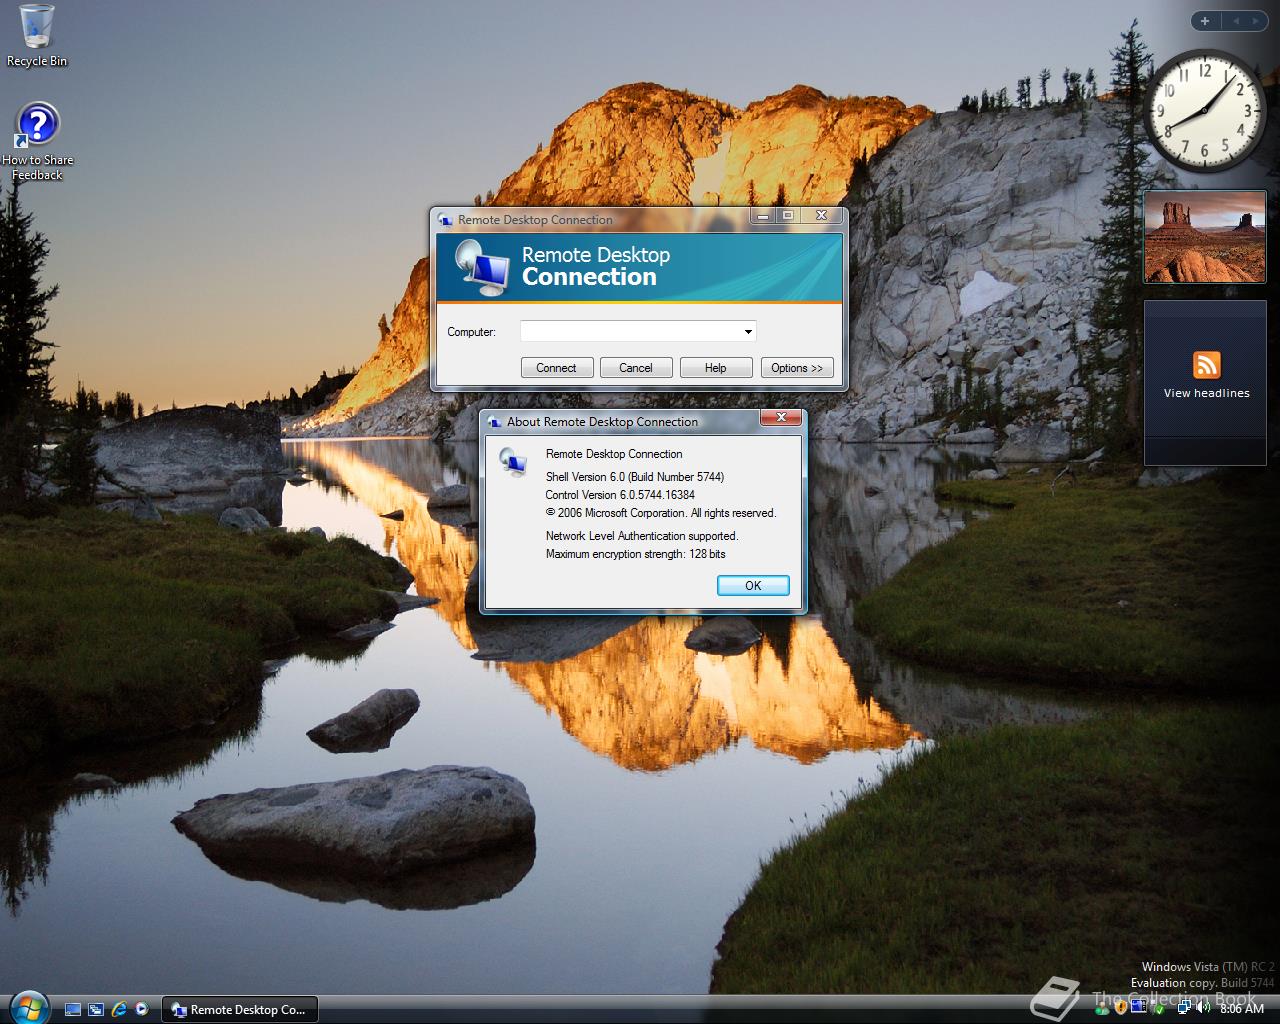Expand settings with Options >> button
This screenshot has height=1024, width=1280.
[797, 368]
